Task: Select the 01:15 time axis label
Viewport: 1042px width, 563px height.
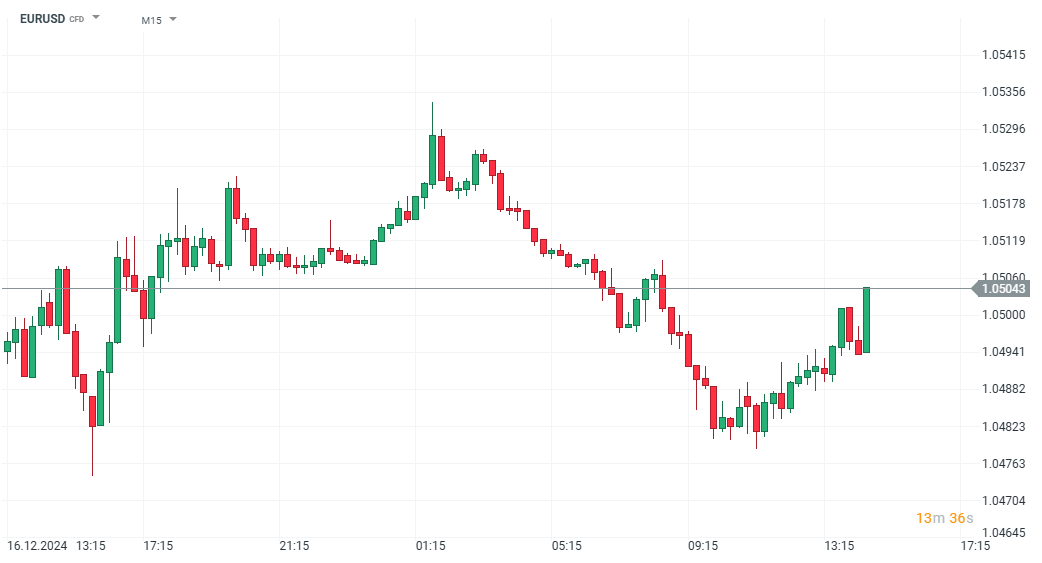Action: pyautogui.click(x=430, y=546)
